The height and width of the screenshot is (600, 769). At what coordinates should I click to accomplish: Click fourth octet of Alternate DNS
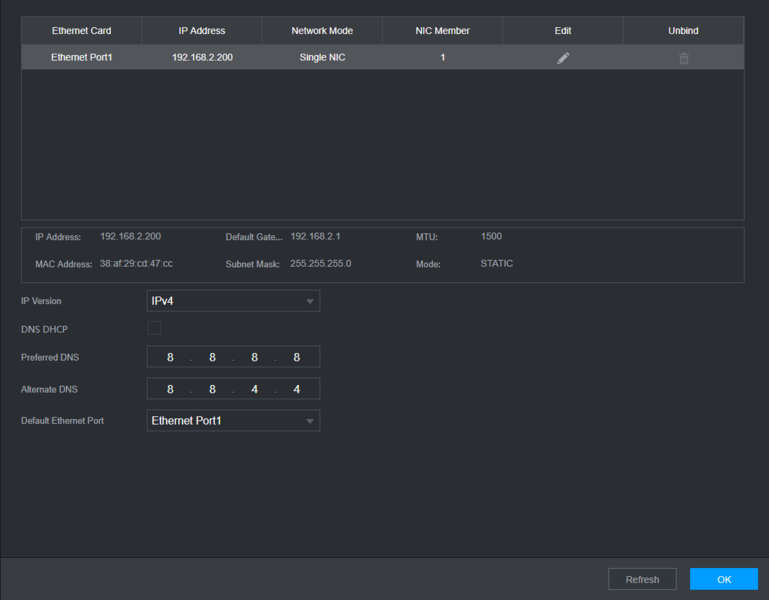(x=297, y=389)
